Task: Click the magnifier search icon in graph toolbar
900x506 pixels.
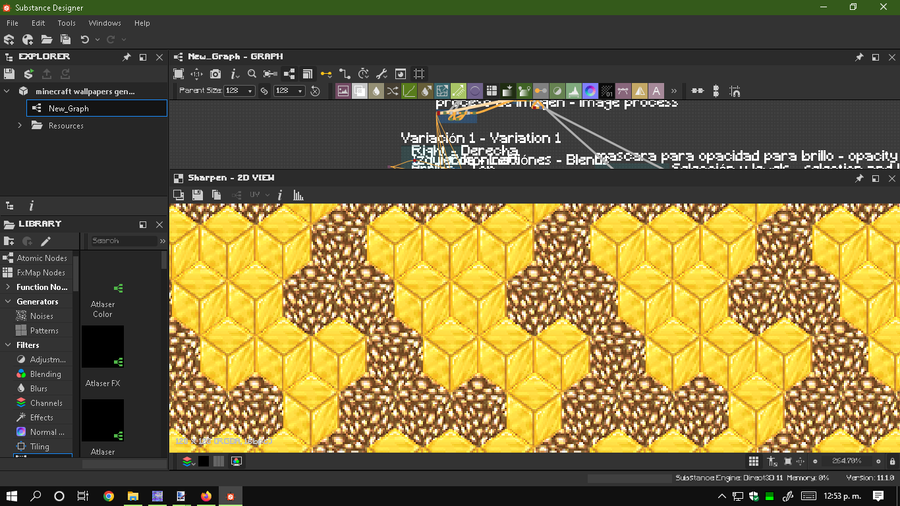Action: pyautogui.click(x=252, y=74)
